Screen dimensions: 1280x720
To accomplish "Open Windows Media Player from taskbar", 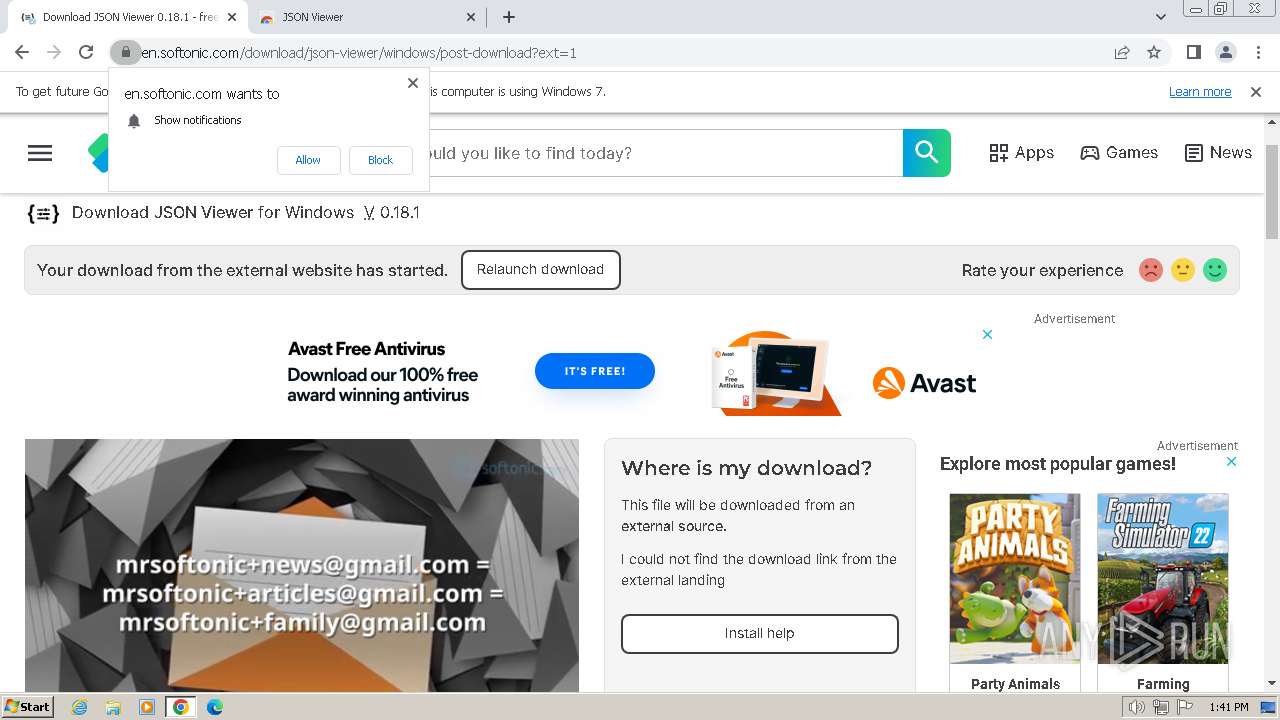I will click(x=147, y=707).
